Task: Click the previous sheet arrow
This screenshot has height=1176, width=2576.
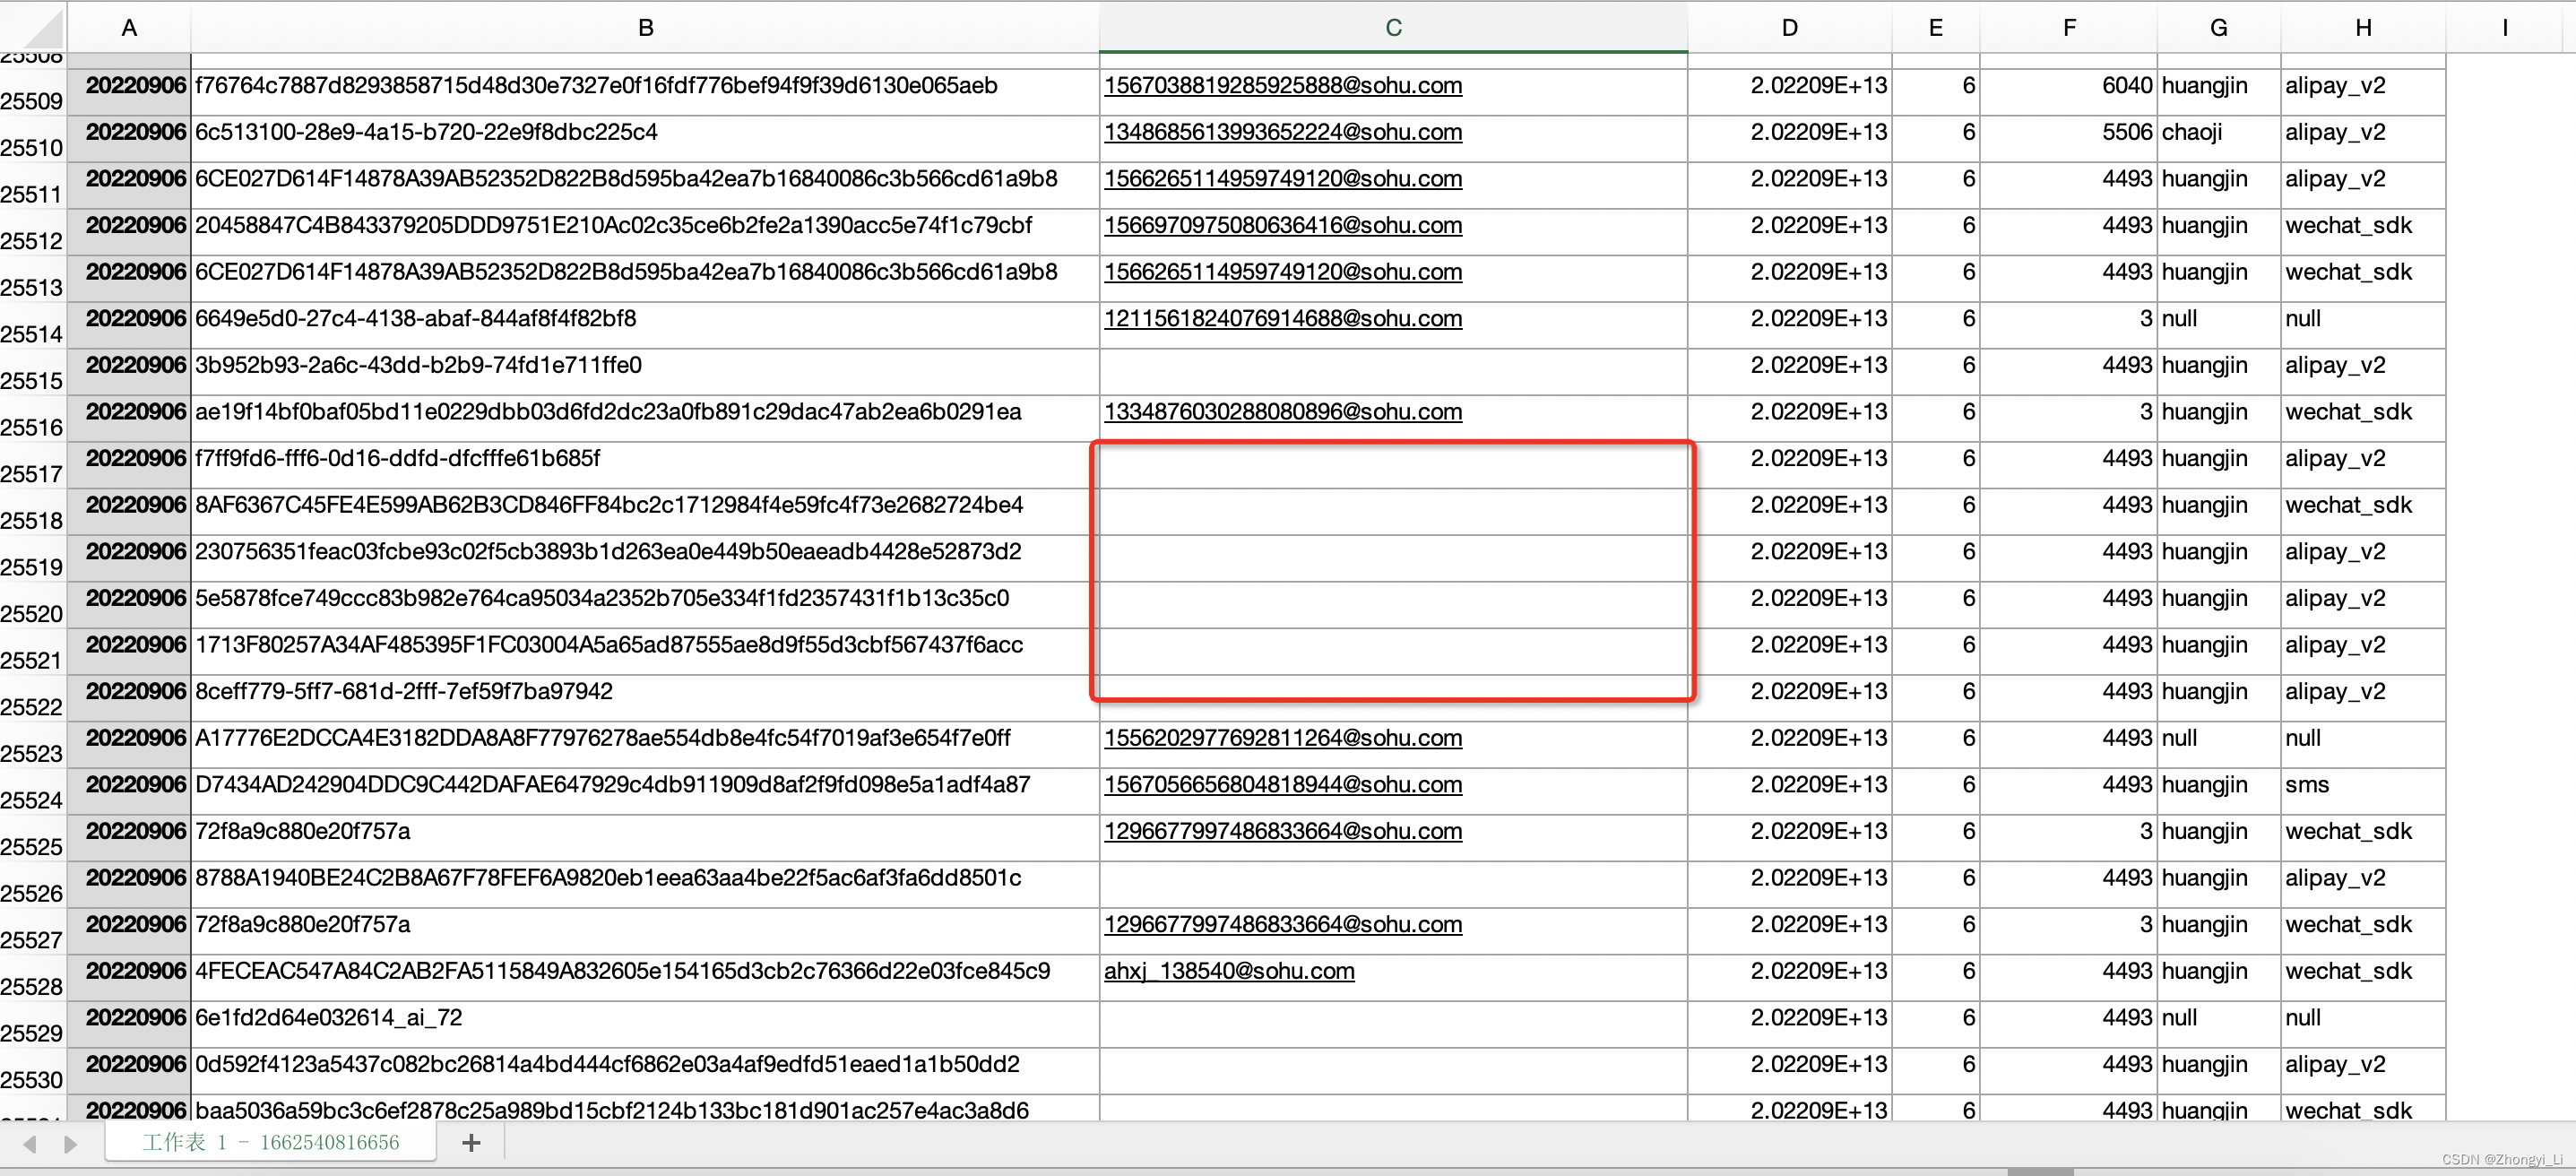Action: tap(30, 1143)
